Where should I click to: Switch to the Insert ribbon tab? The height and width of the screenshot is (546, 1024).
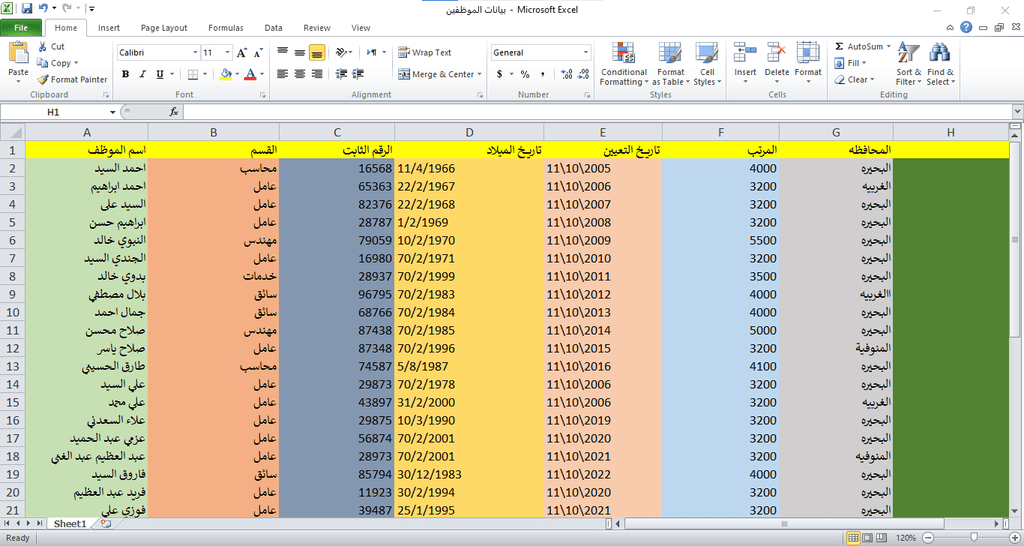pos(109,28)
